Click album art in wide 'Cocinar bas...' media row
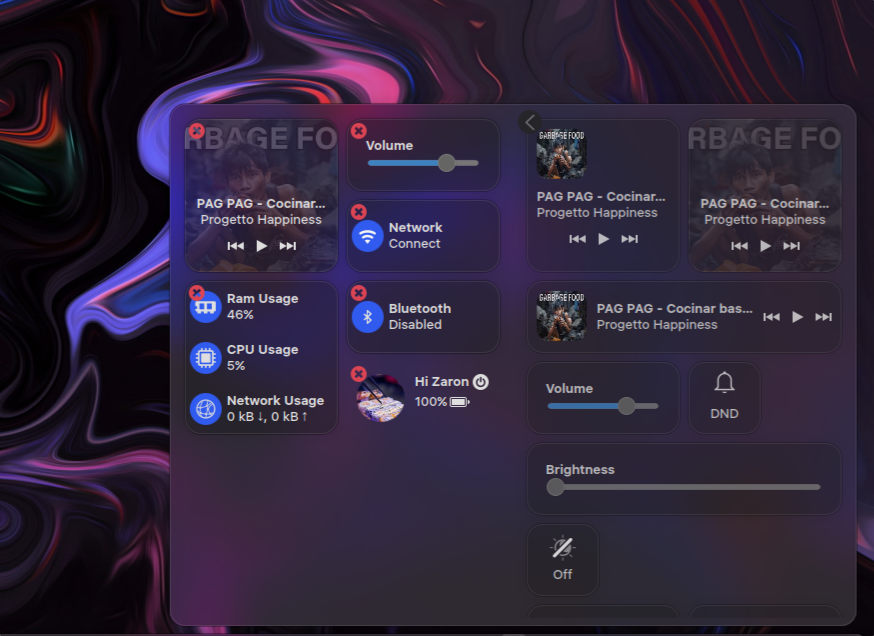Screen dimensions: 874x636 561,317
